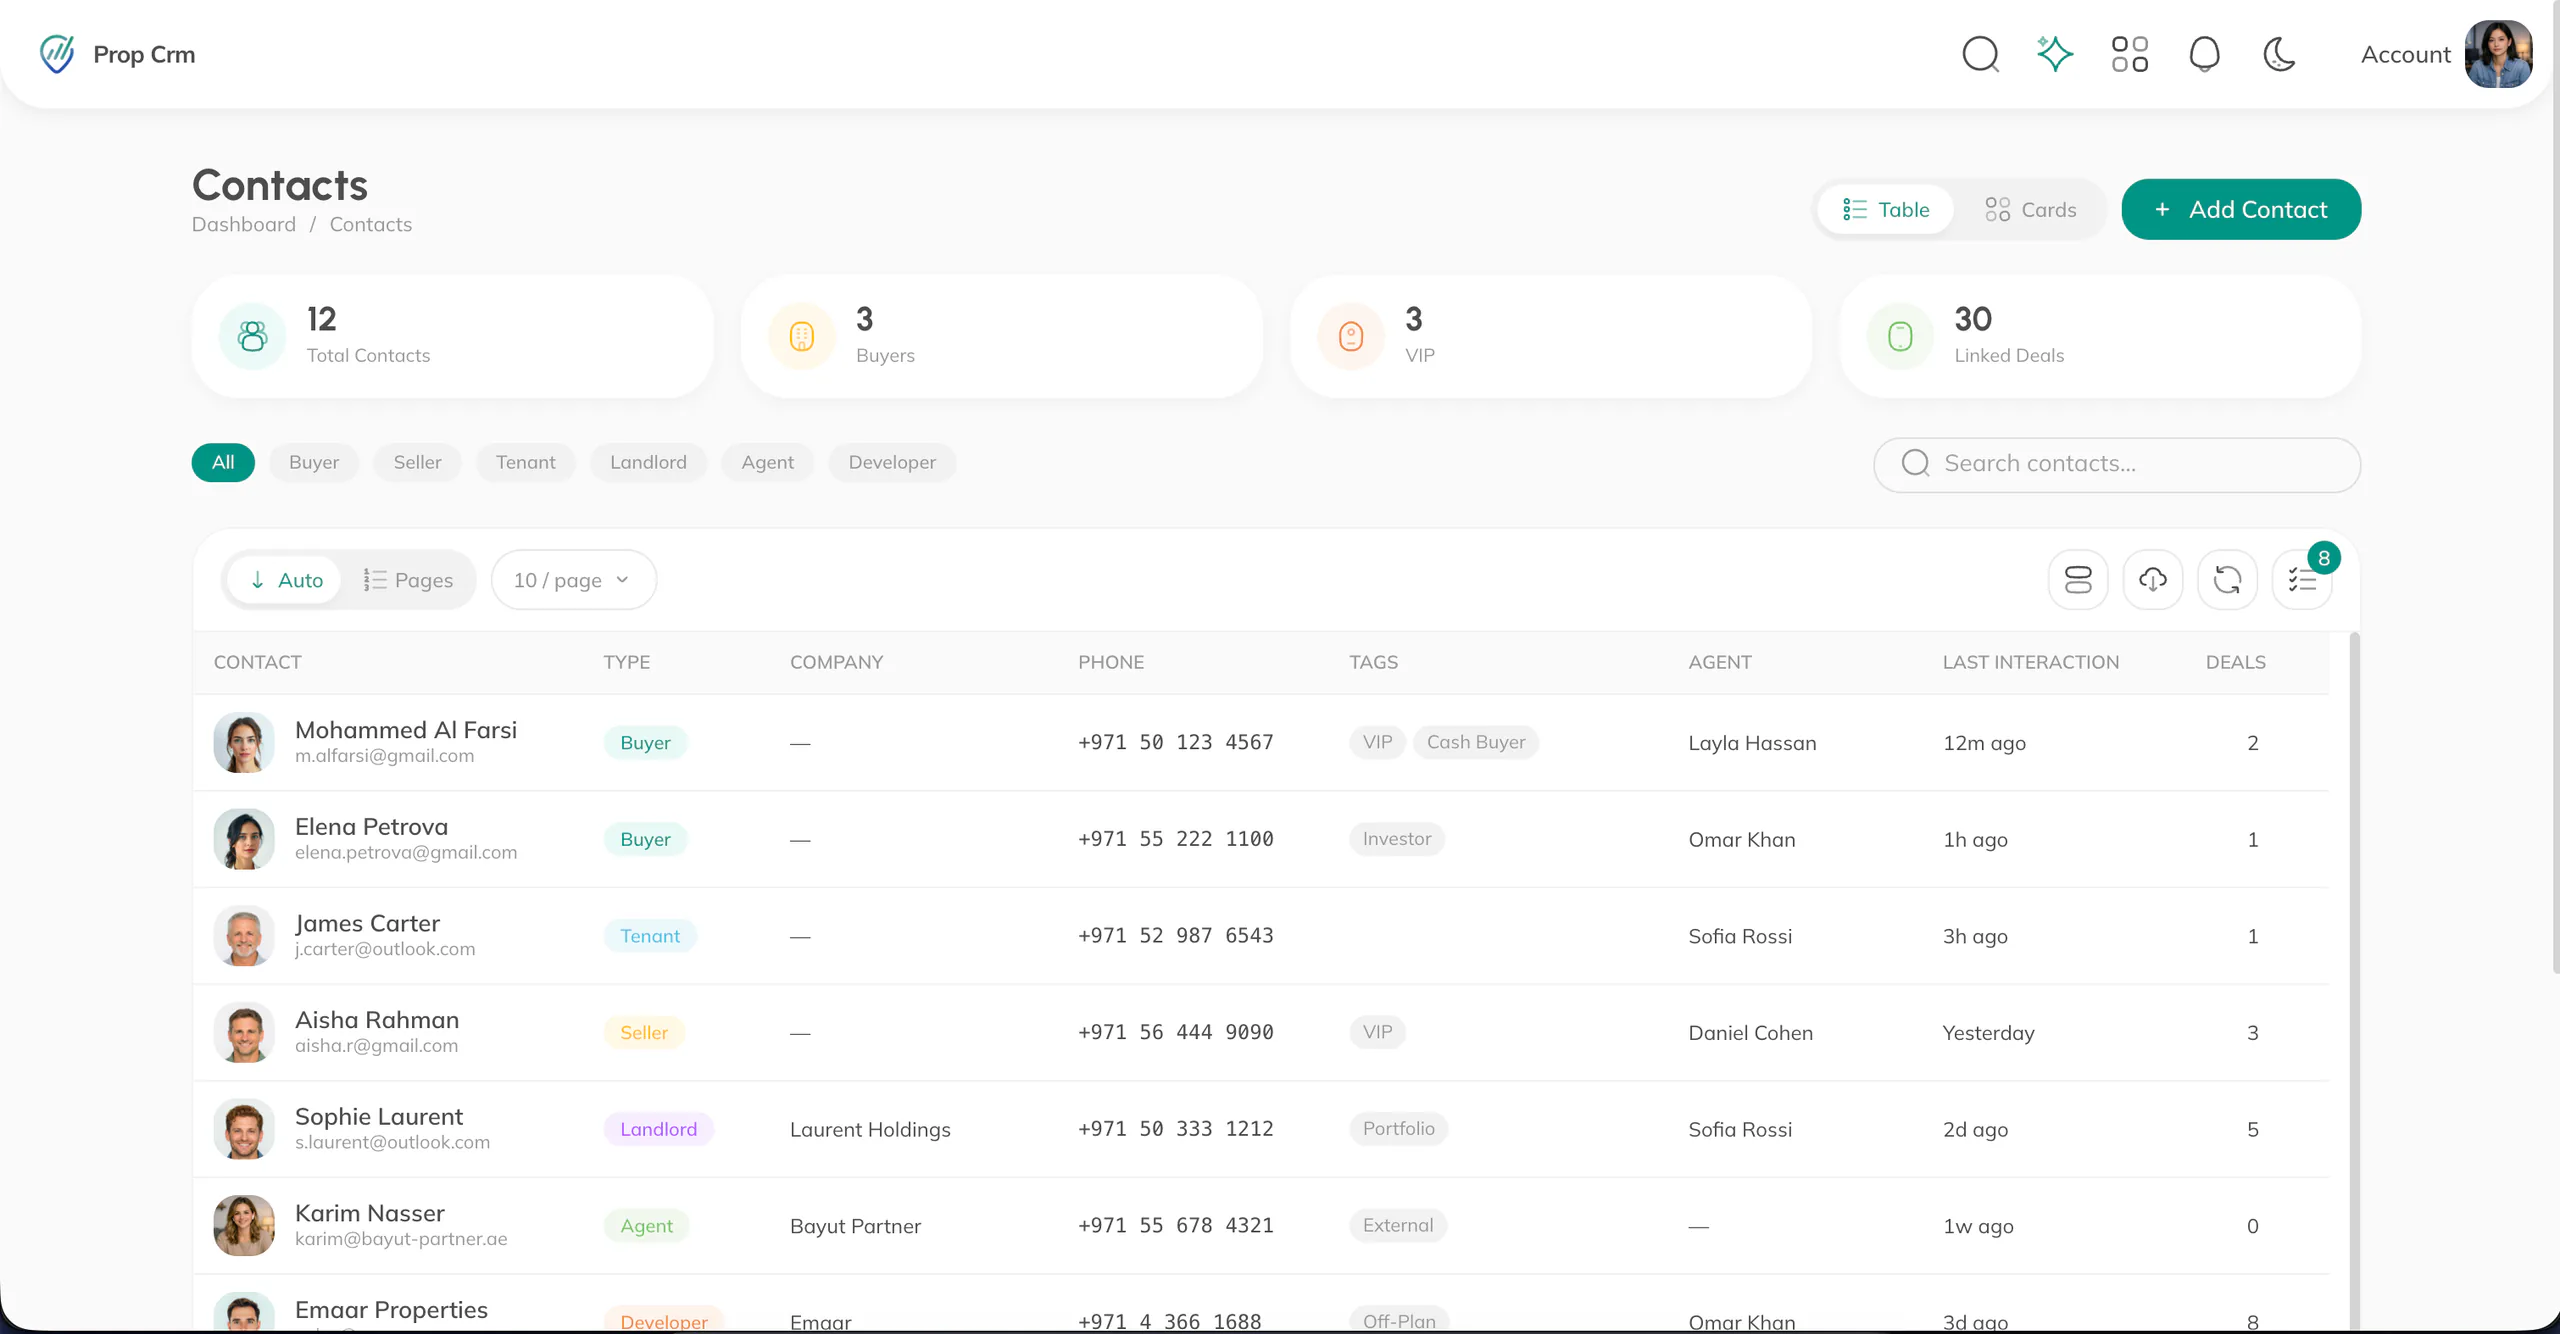2560x1334 pixels.
Task: Filter contacts by Tenant
Action: click(525, 462)
